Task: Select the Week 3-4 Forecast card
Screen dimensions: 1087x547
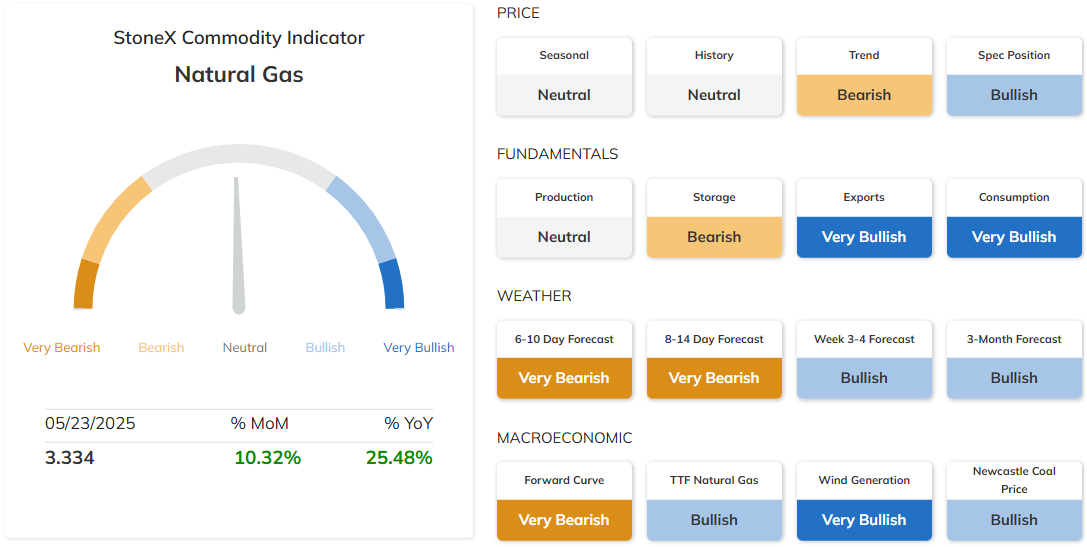Action: click(864, 360)
